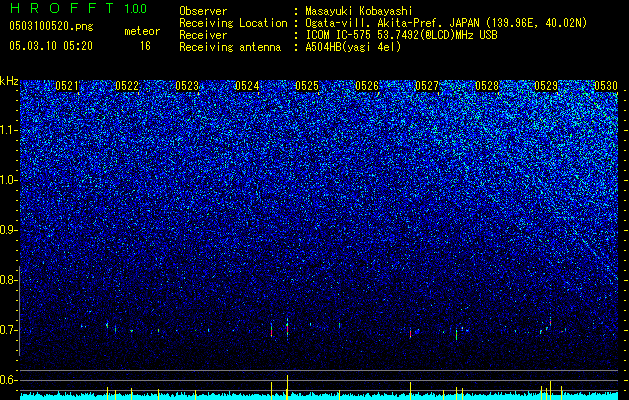Click the 0529 time marker
This screenshot has height=400, width=629.
546,86
